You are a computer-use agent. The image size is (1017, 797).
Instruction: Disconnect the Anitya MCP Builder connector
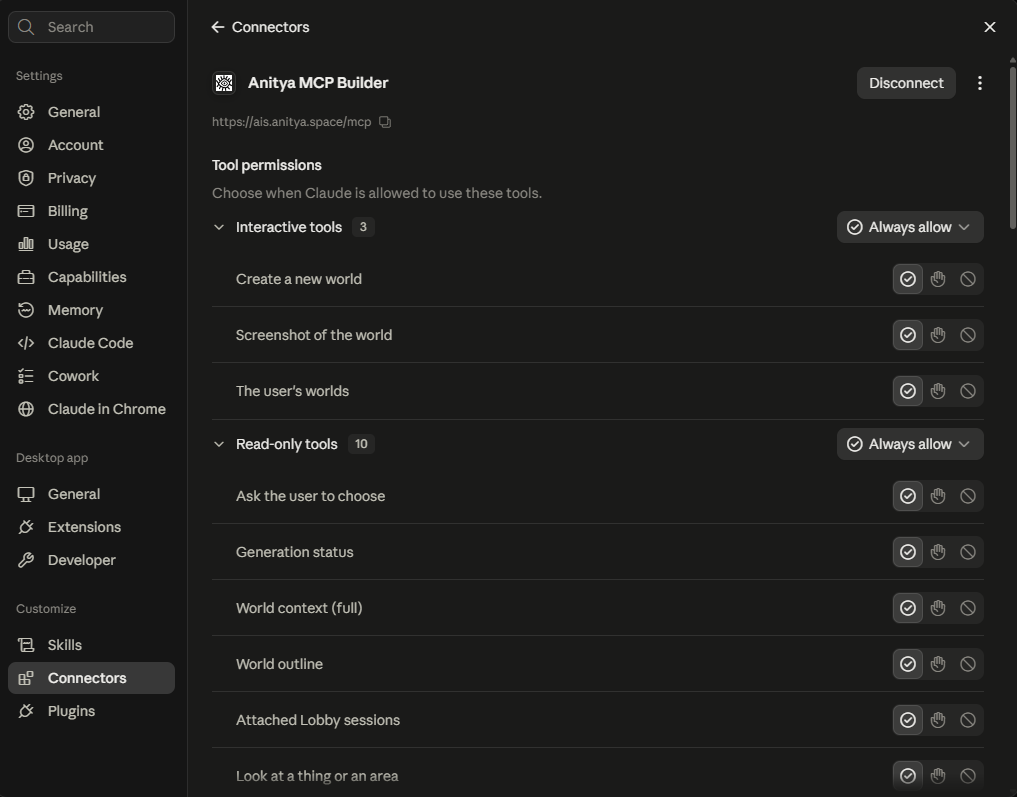[906, 83]
